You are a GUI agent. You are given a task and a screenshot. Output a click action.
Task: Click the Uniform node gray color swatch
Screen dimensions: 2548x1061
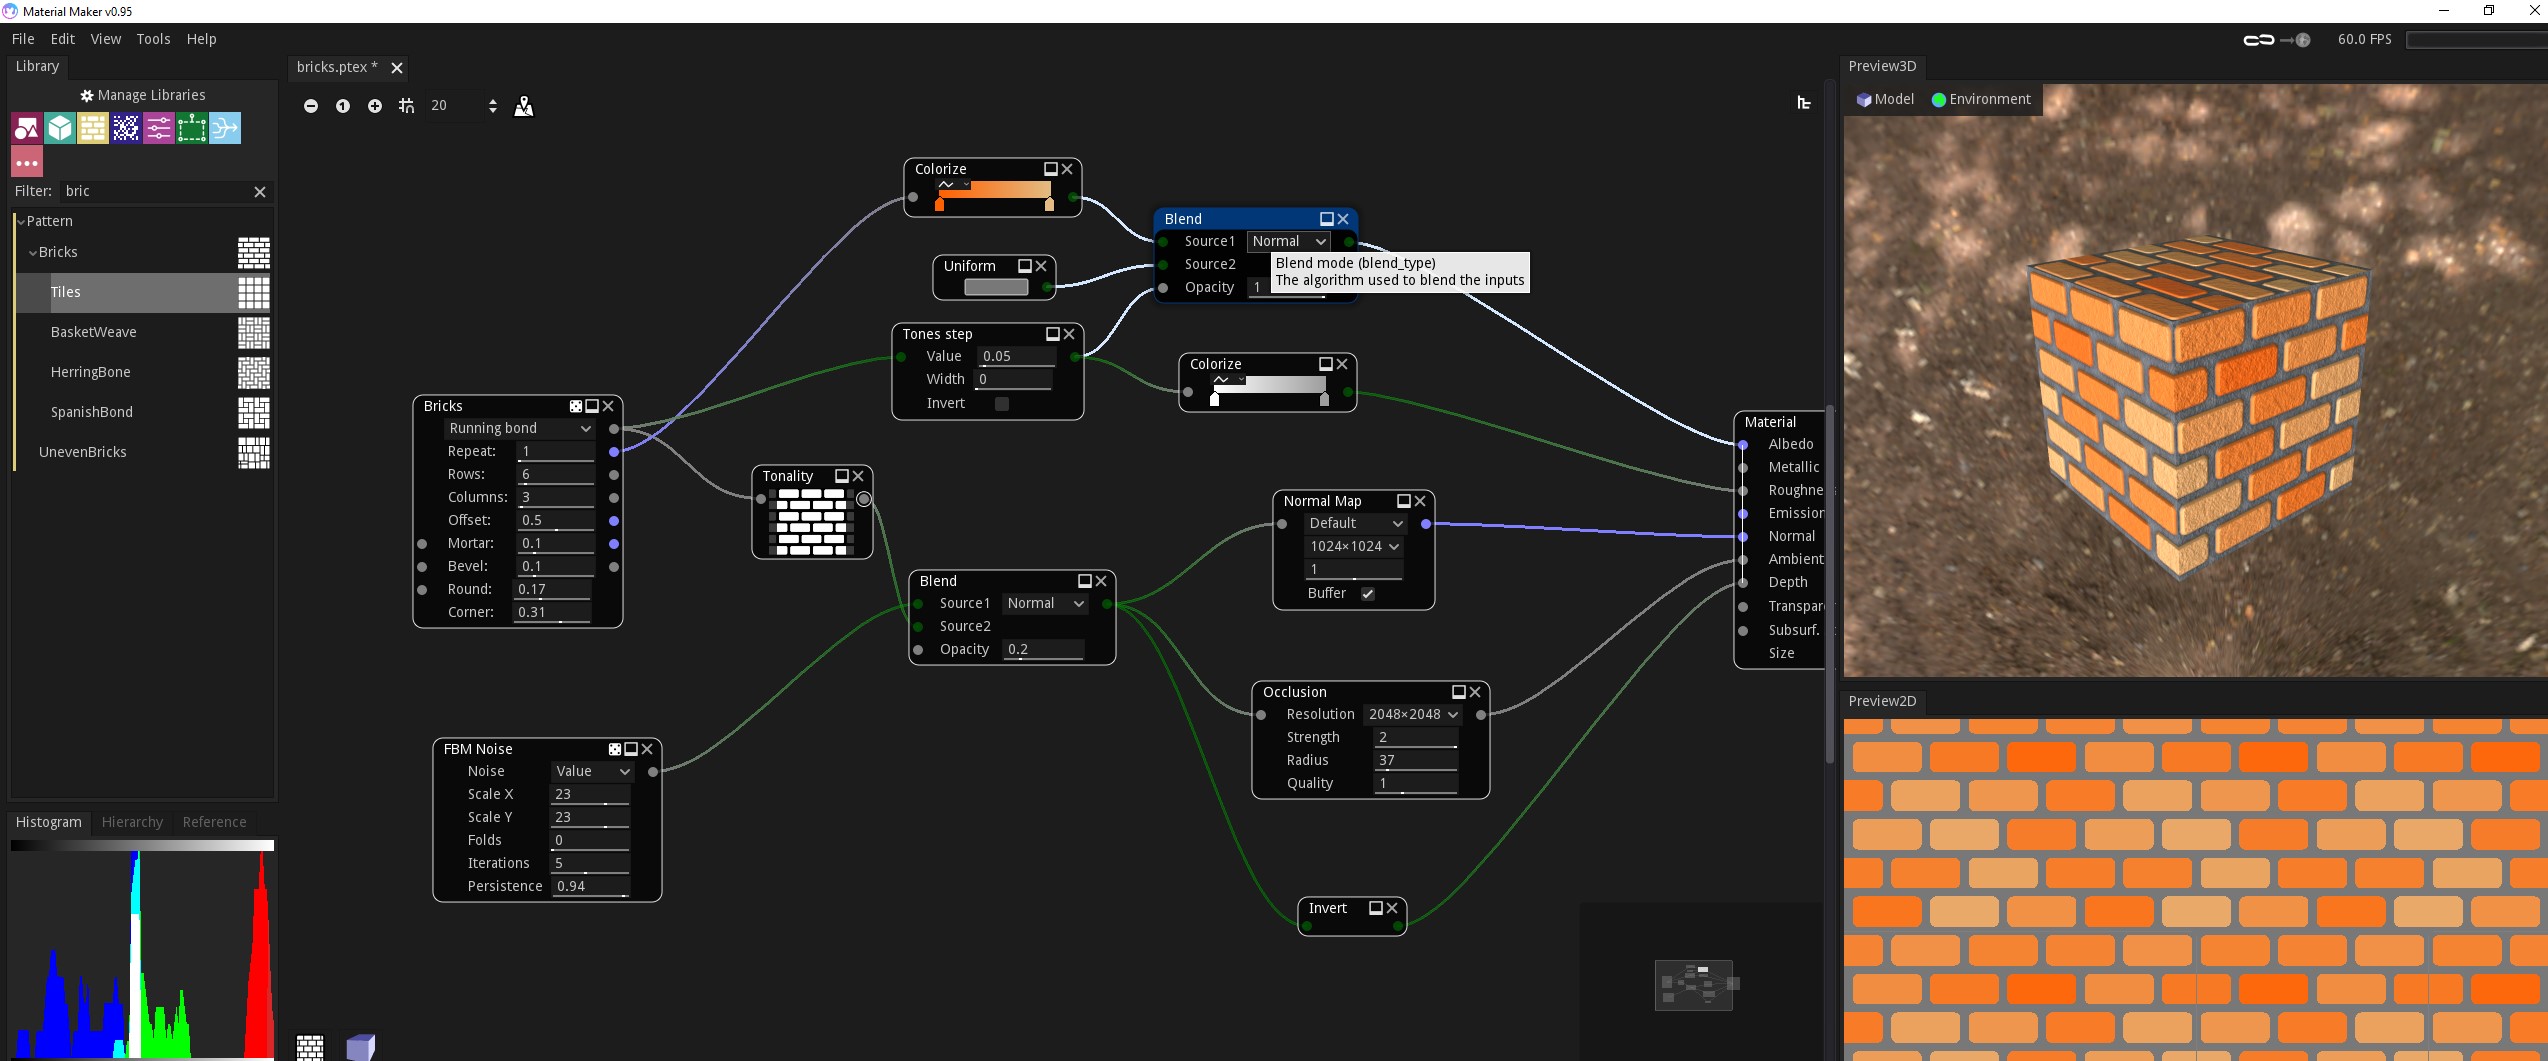(x=995, y=288)
